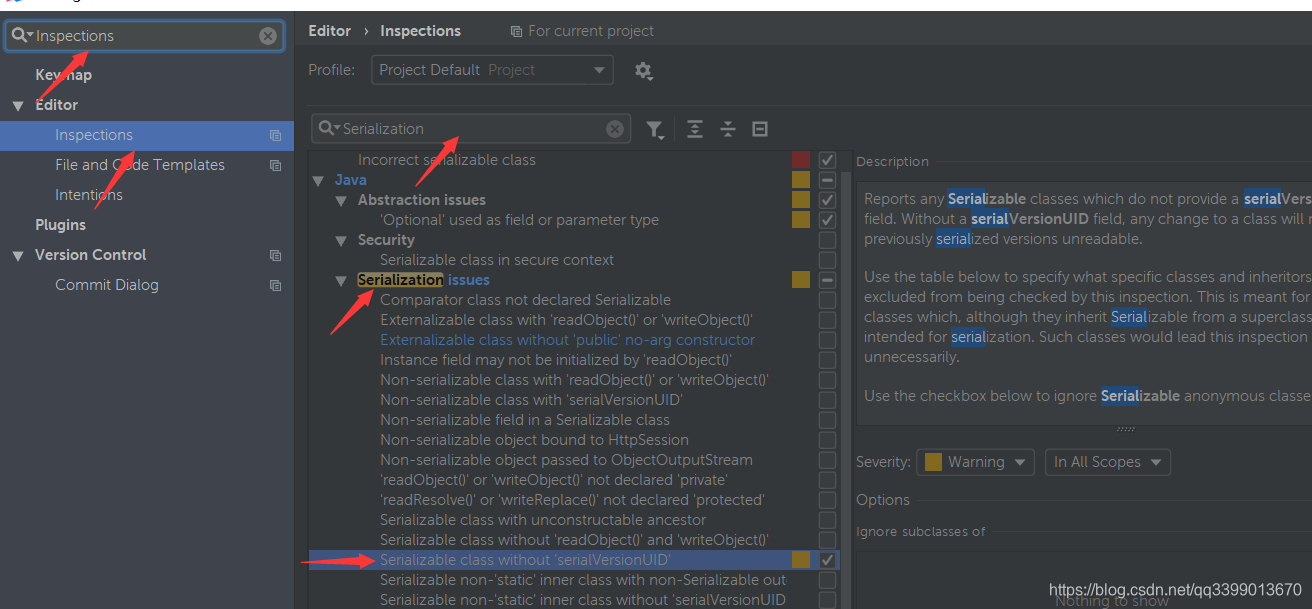Click the Editor breadcrumb link
Viewport: 1312px width, 609px height.
click(x=329, y=31)
